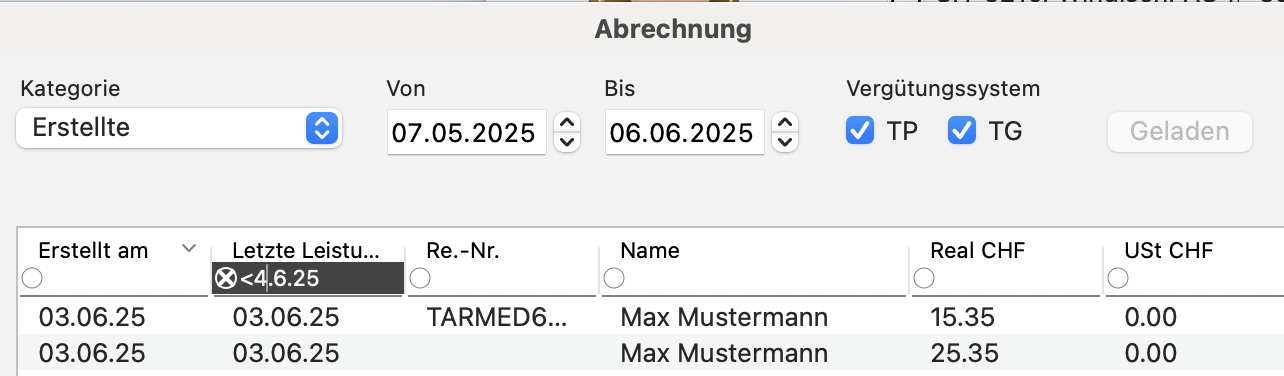Image resolution: width=1284 pixels, height=376 pixels.
Task: Click filter circle under USt CHF
Action: [1118, 278]
